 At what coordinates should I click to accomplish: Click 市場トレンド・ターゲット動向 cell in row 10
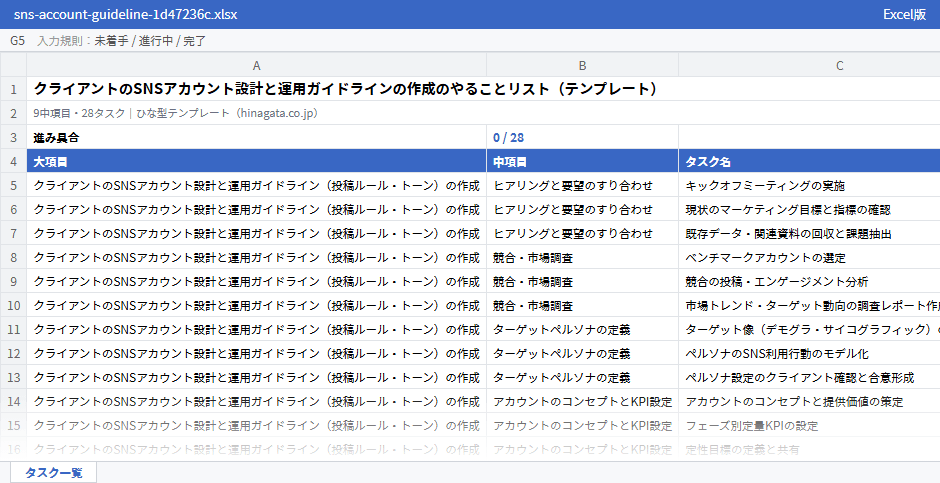[x=809, y=305]
